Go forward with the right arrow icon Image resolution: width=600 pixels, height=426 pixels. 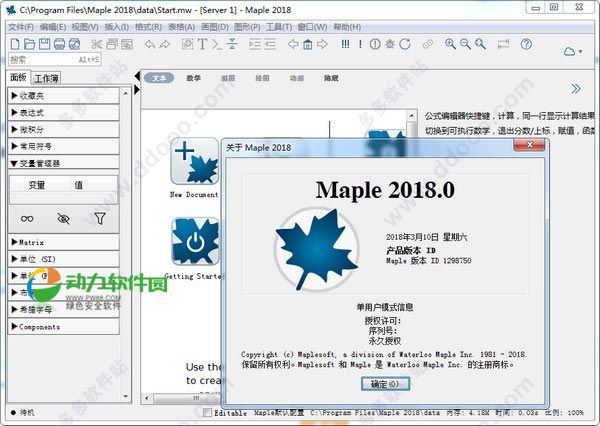pyautogui.click(x=322, y=44)
